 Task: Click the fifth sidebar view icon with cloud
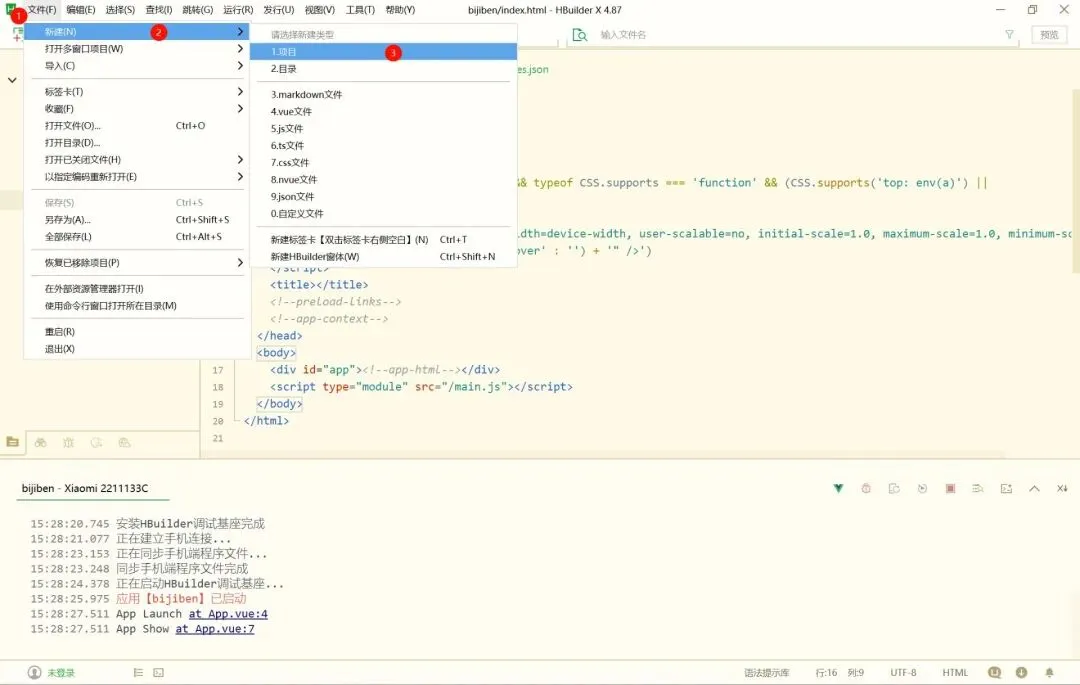[124, 442]
